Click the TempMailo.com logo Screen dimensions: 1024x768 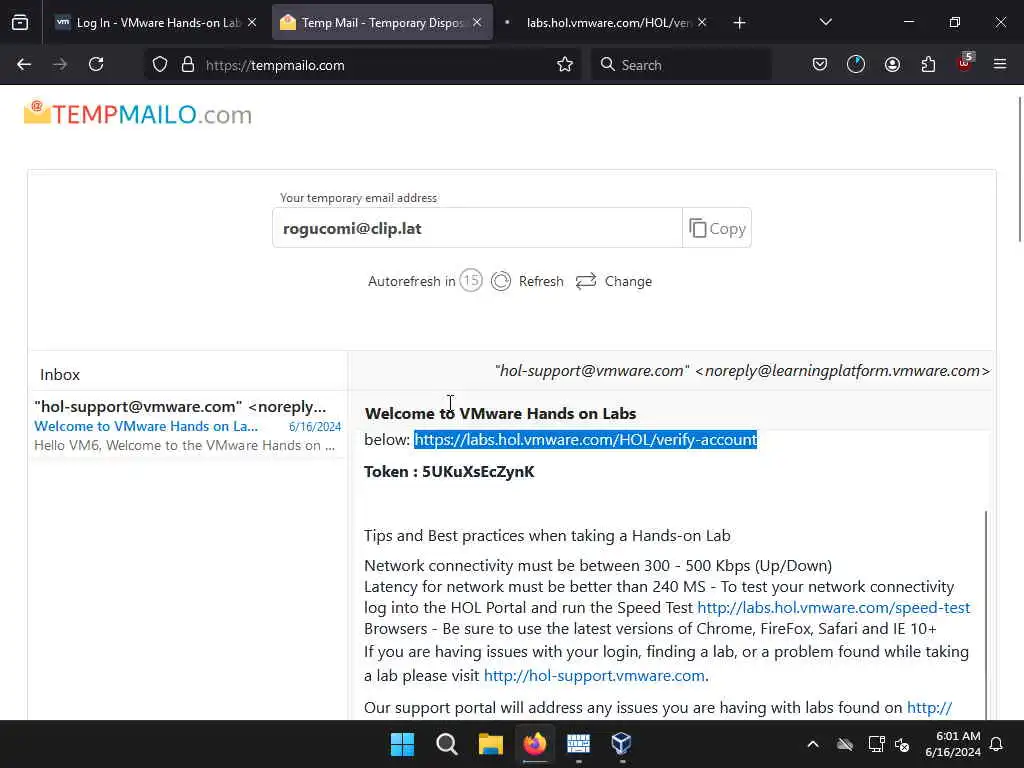(138, 114)
